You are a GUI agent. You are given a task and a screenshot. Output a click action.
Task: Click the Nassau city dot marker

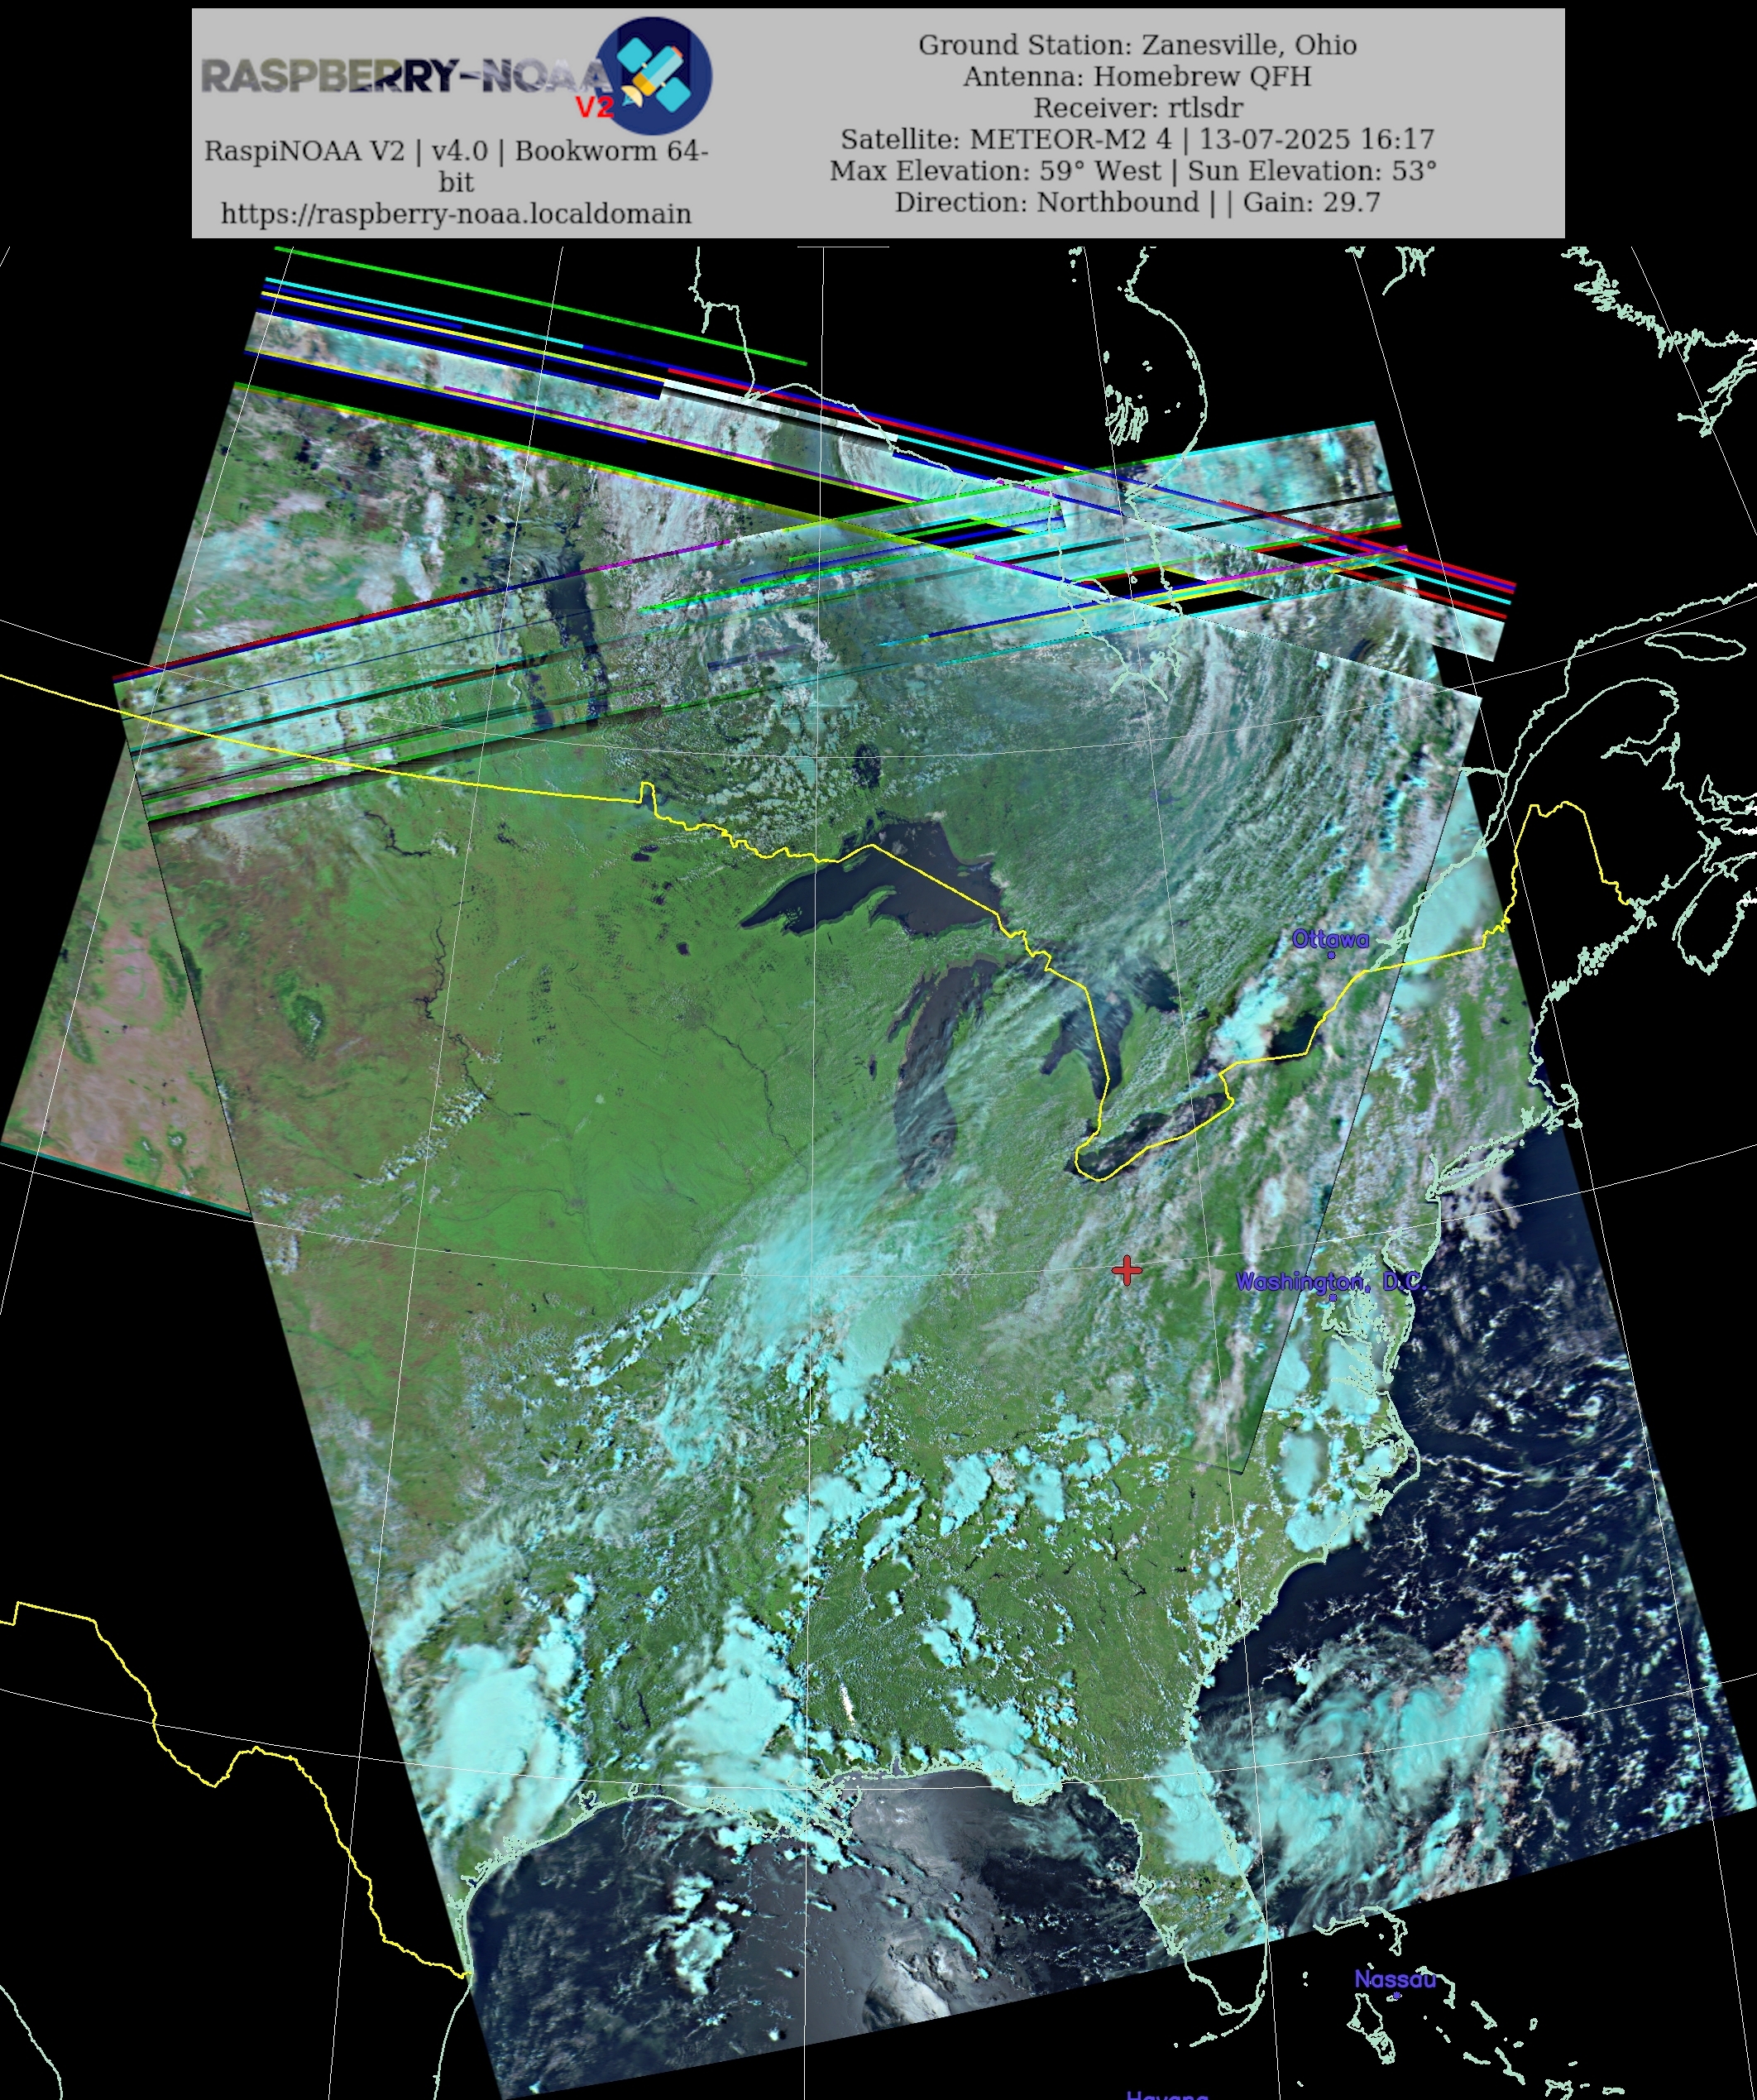coord(1396,1996)
